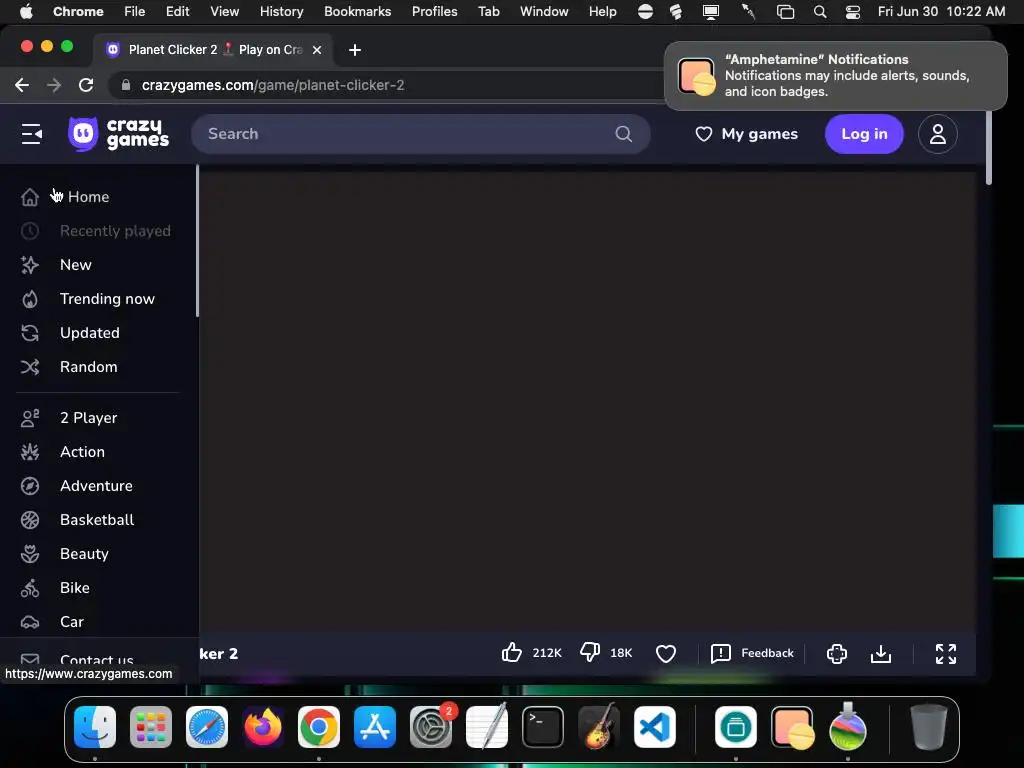The width and height of the screenshot is (1024, 768).
Task: Click the address bar URL
Action: pyautogui.click(x=273, y=85)
